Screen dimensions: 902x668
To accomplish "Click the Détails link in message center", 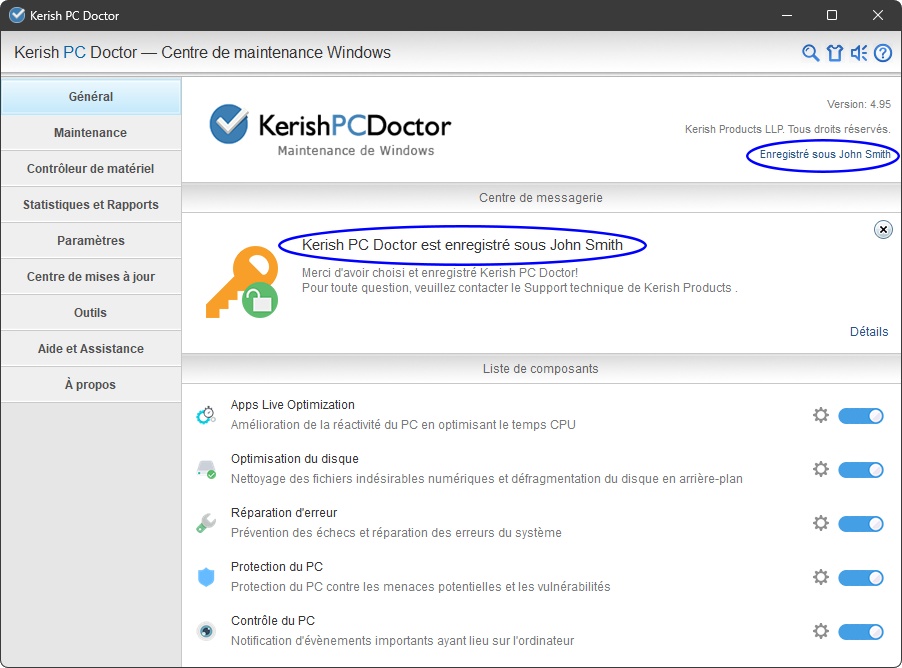I will (868, 332).
